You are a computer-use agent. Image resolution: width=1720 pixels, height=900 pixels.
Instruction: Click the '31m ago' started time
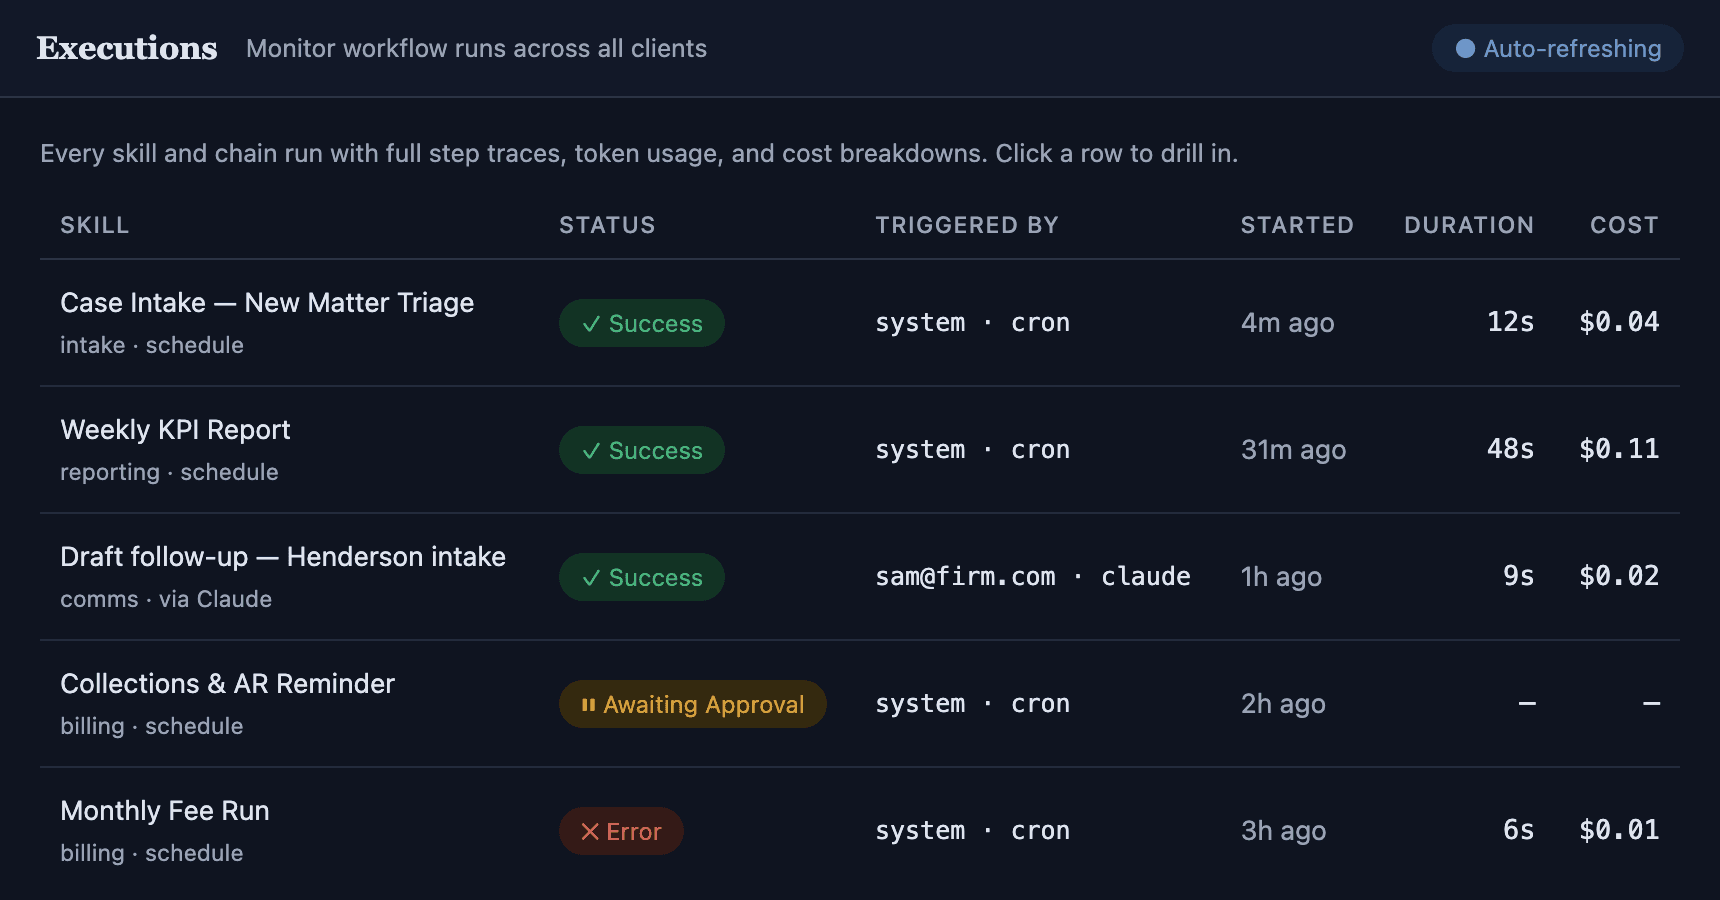[x=1294, y=450]
